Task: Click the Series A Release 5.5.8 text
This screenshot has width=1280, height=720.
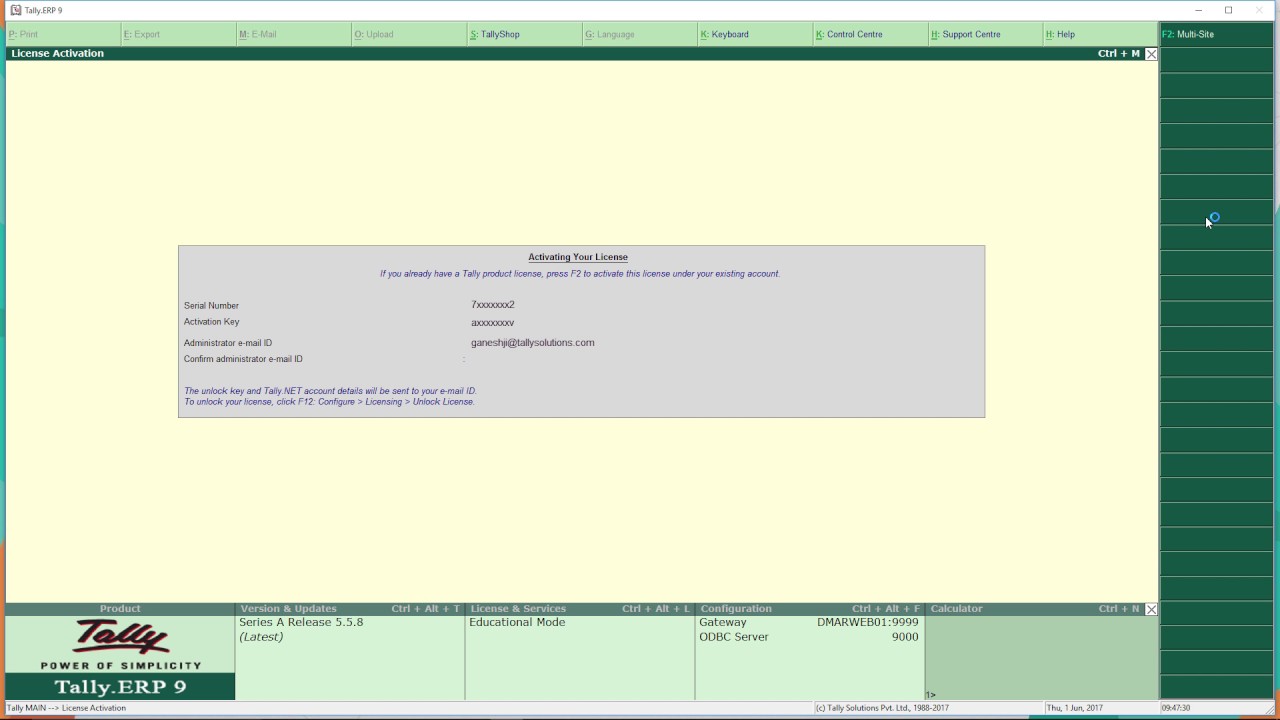Action: 301,622
